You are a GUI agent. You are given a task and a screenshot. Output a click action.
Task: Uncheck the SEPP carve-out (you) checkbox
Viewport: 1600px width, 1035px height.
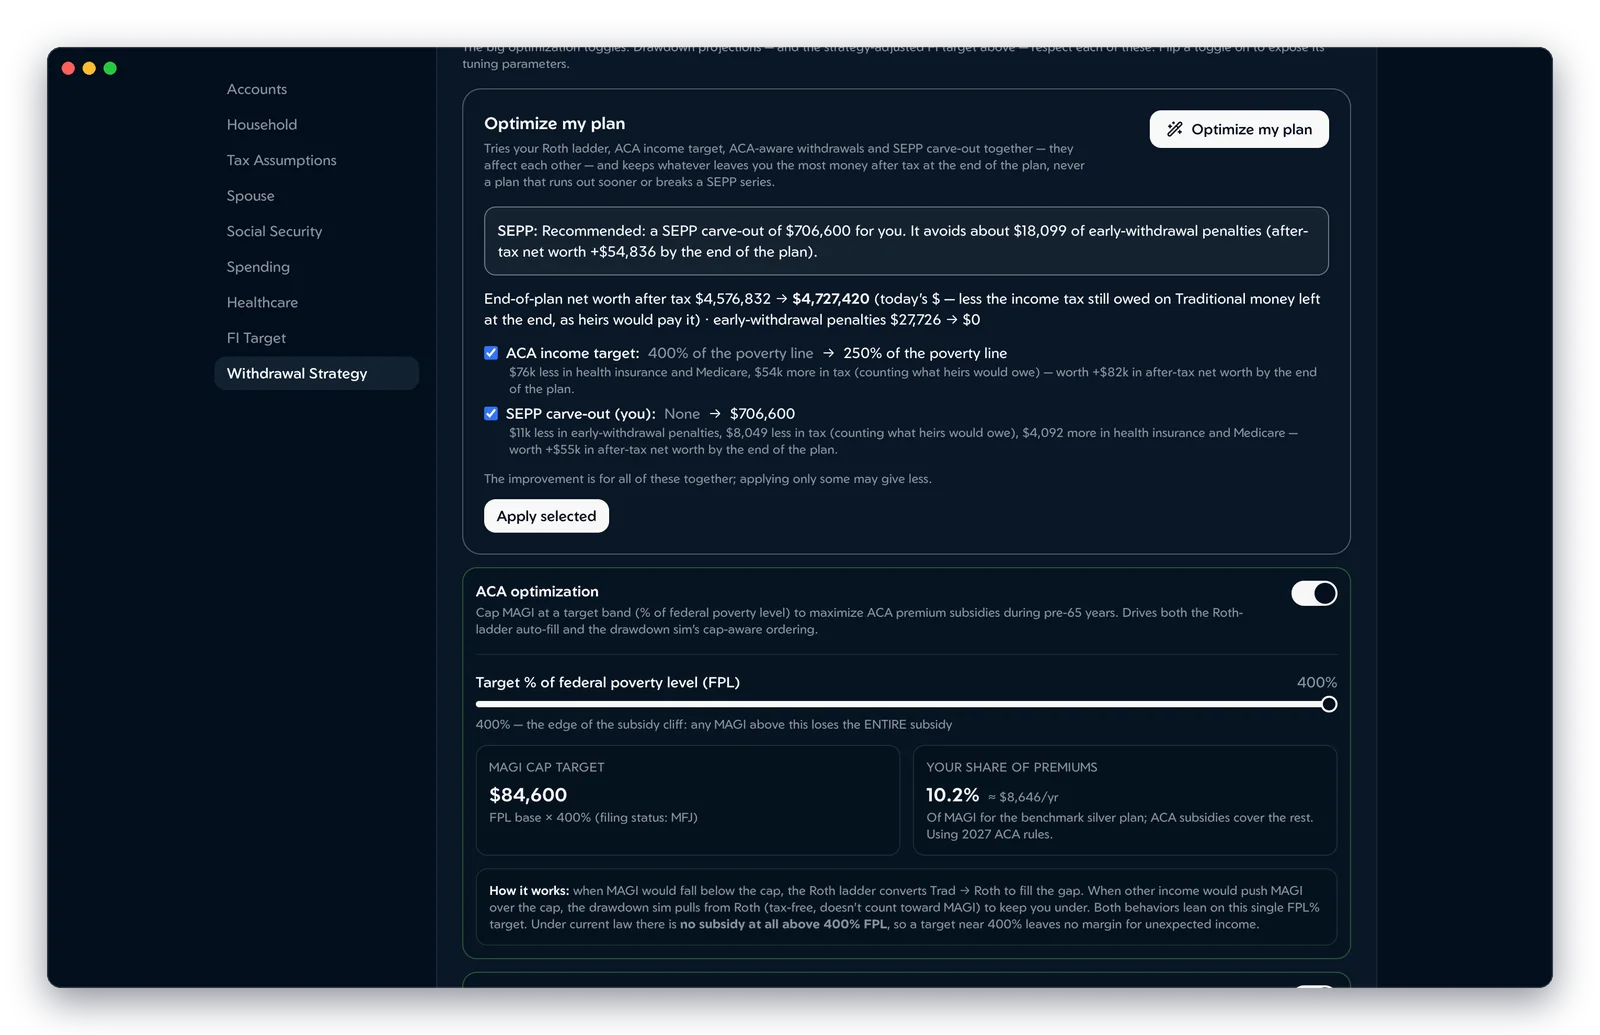[x=491, y=413]
